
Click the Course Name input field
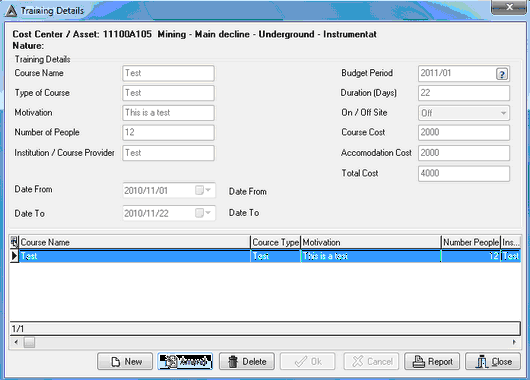168,73
